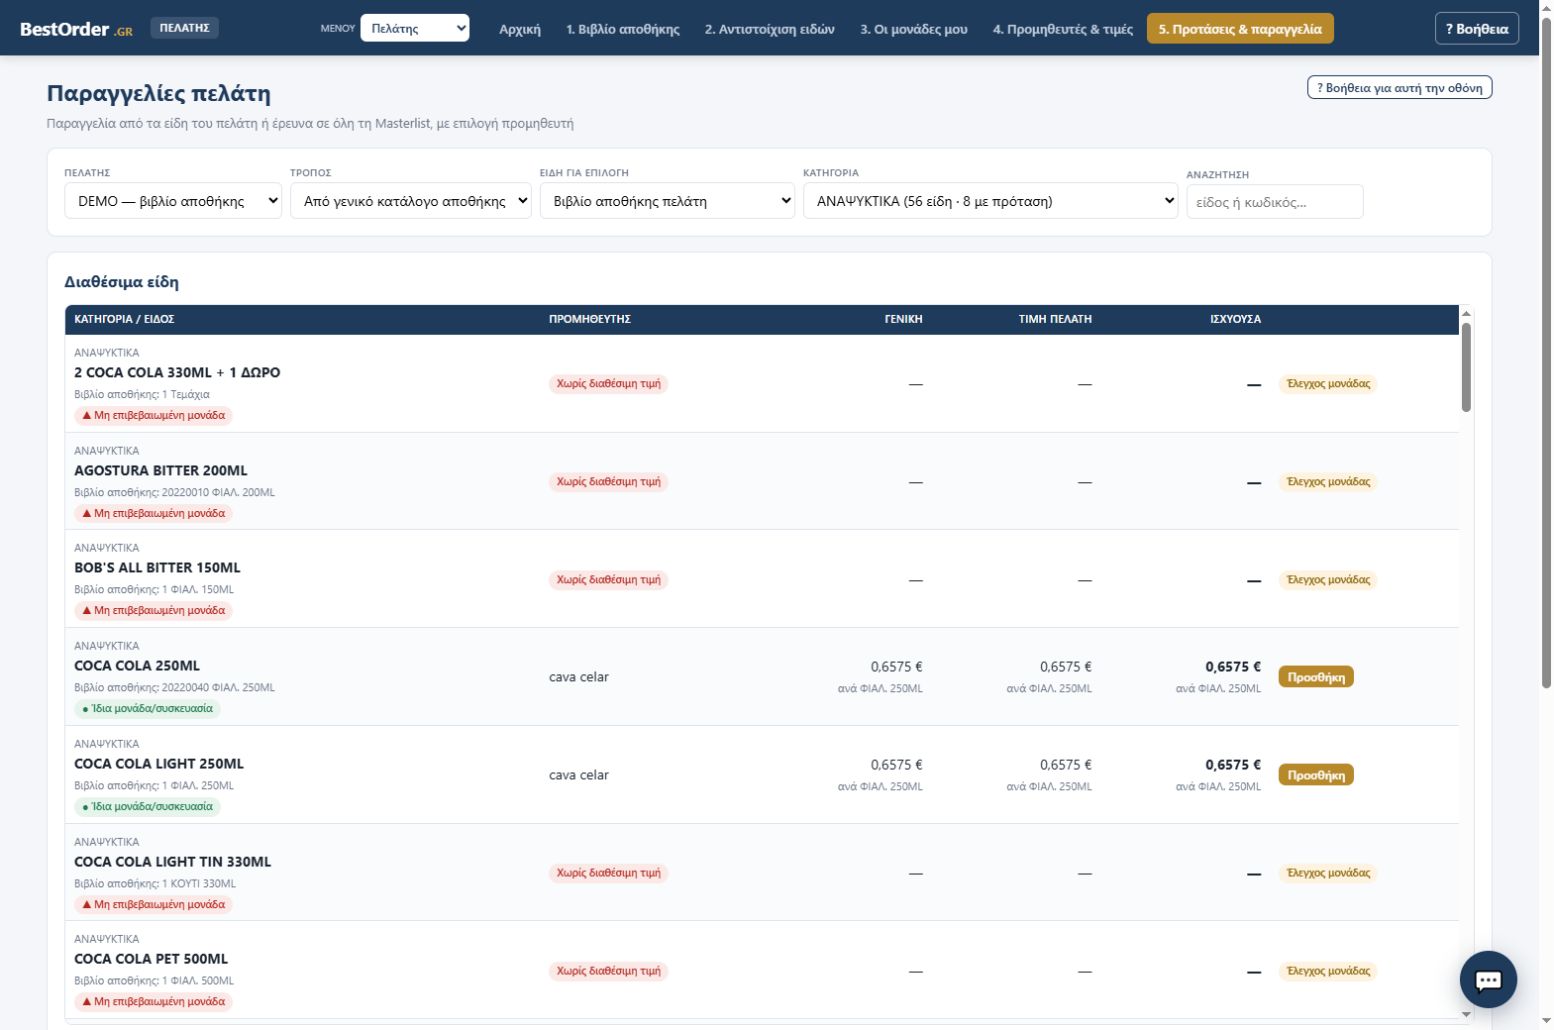Go to Αρχική tab
Screen dimensions: 1554x1030
520,29
